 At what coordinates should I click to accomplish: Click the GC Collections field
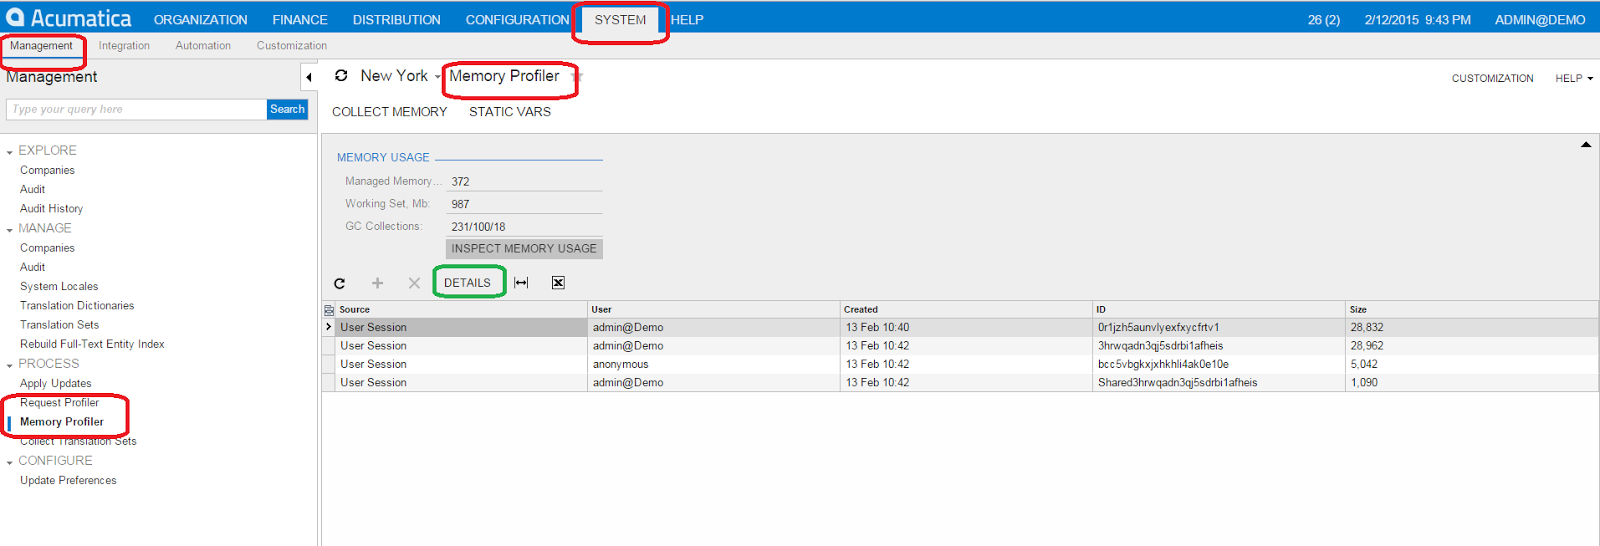coord(524,226)
